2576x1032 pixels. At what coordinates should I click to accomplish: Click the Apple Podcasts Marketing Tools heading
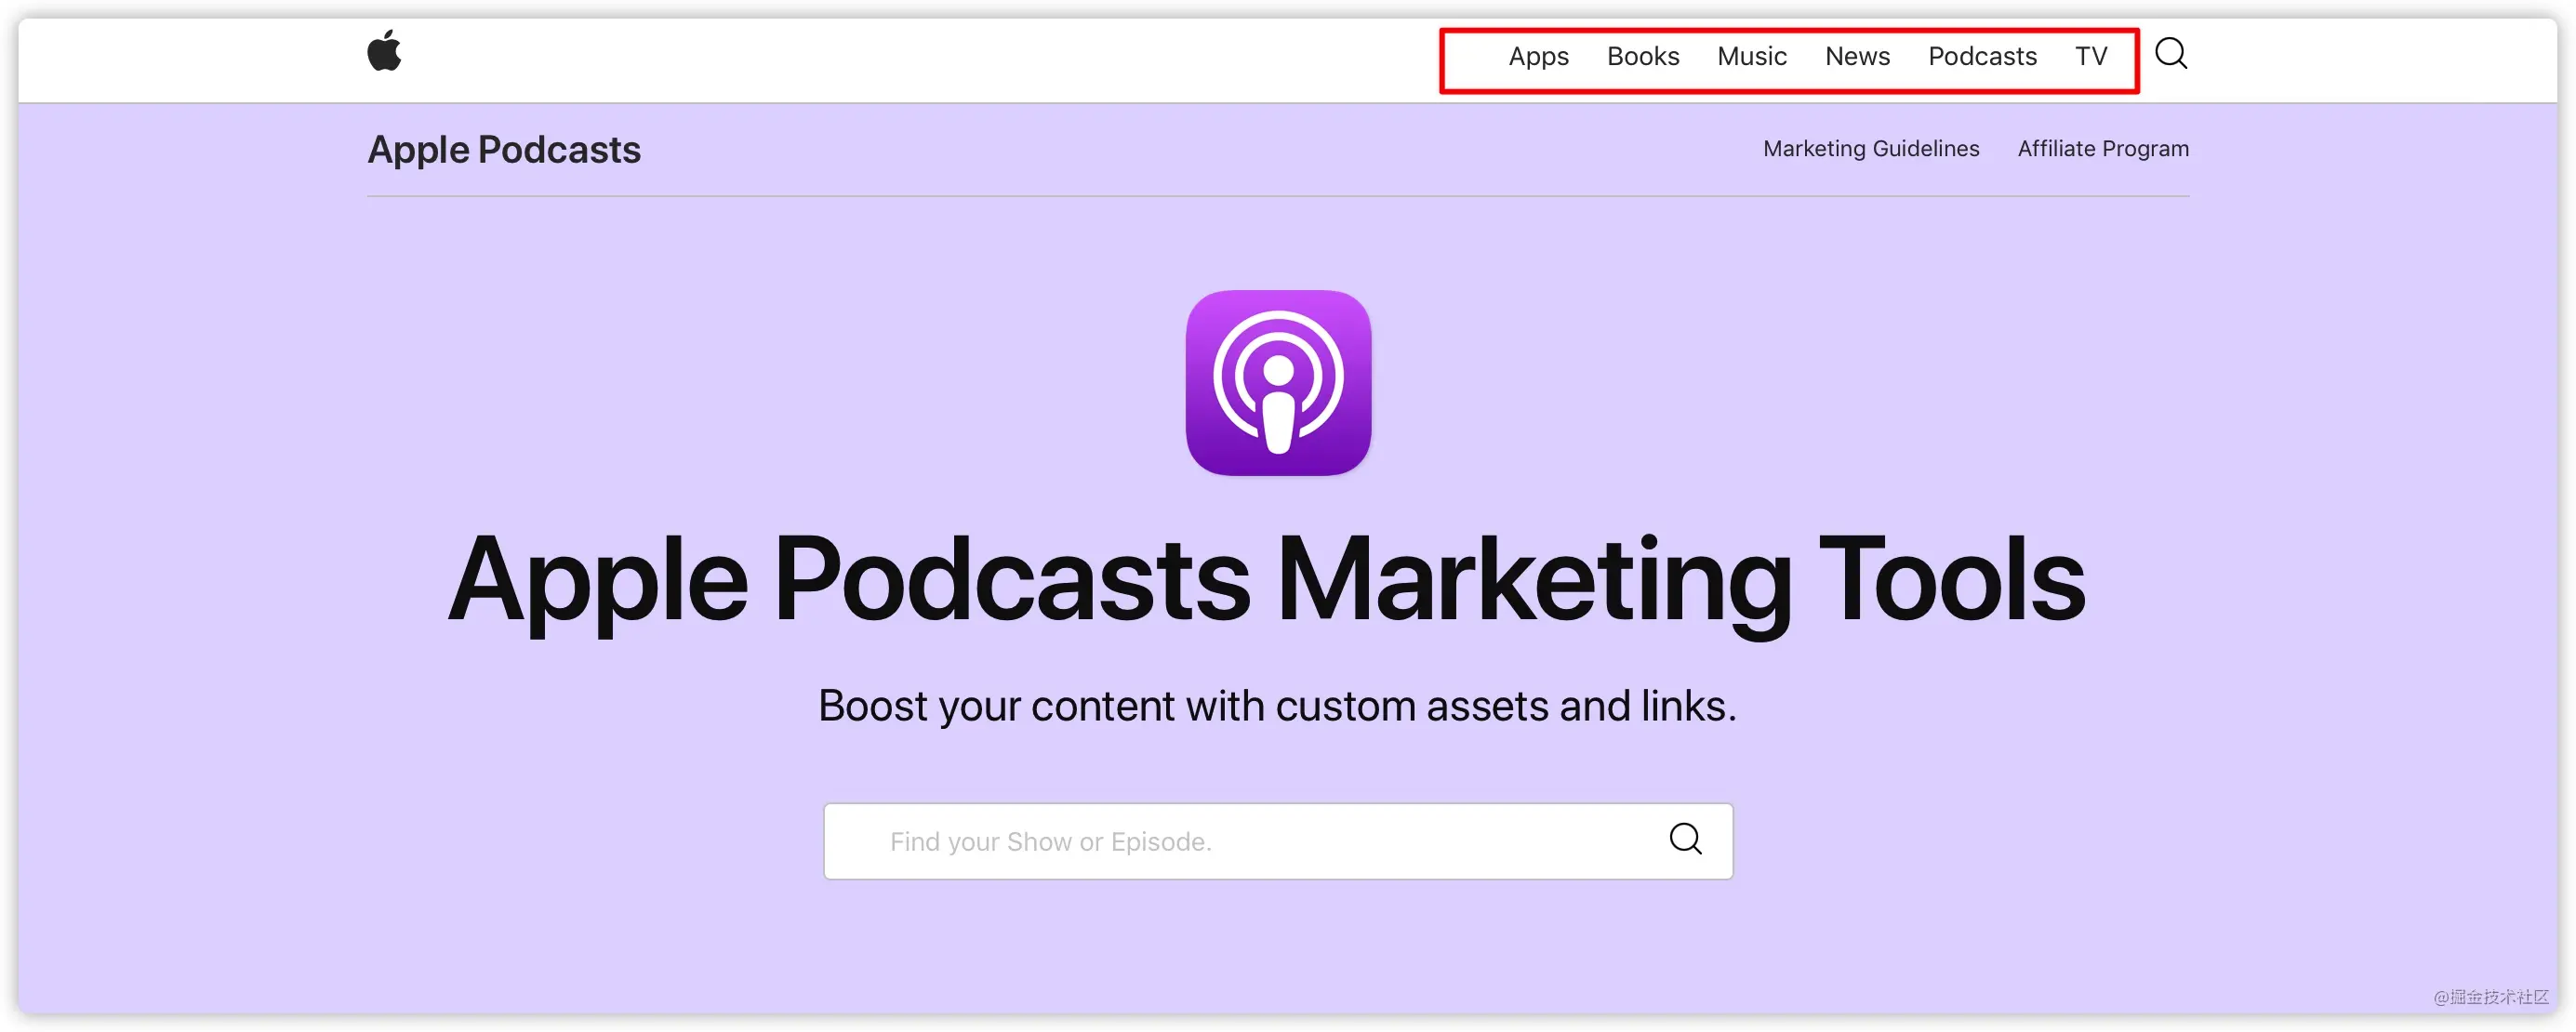pyautogui.click(x=1266, y=581)
